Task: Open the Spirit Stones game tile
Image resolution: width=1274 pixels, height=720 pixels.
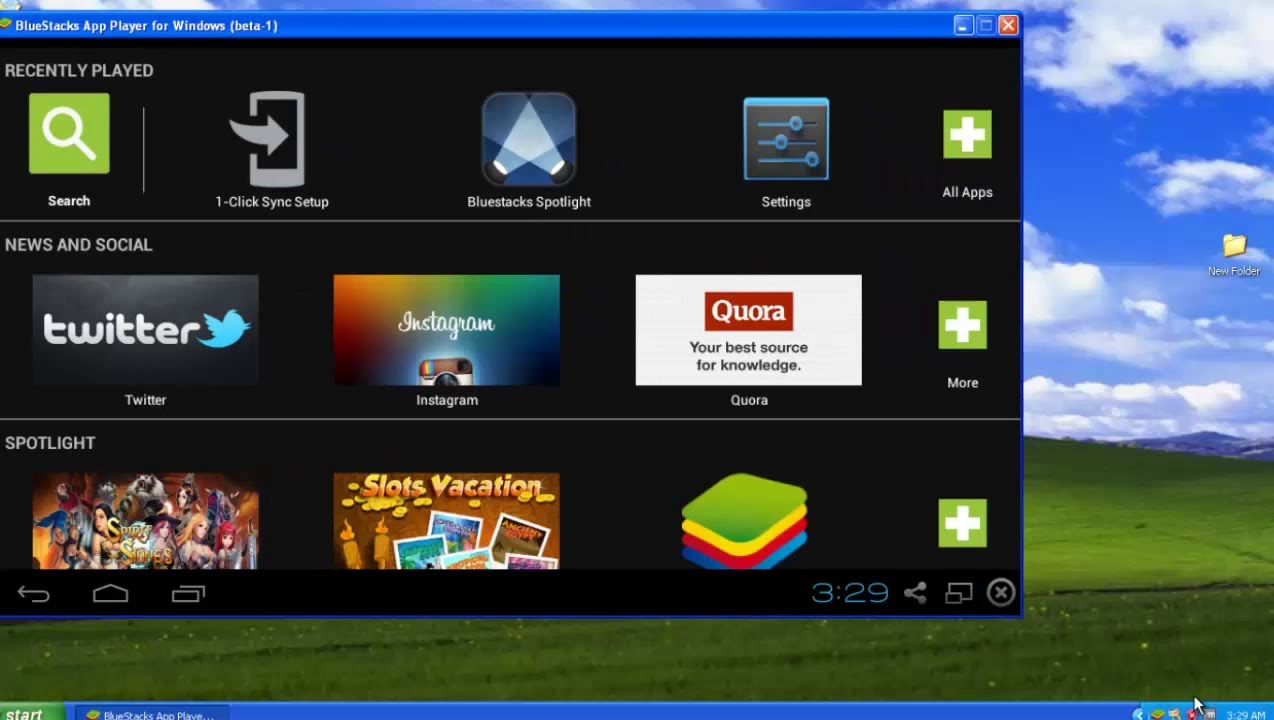Action: click(145, 521)
